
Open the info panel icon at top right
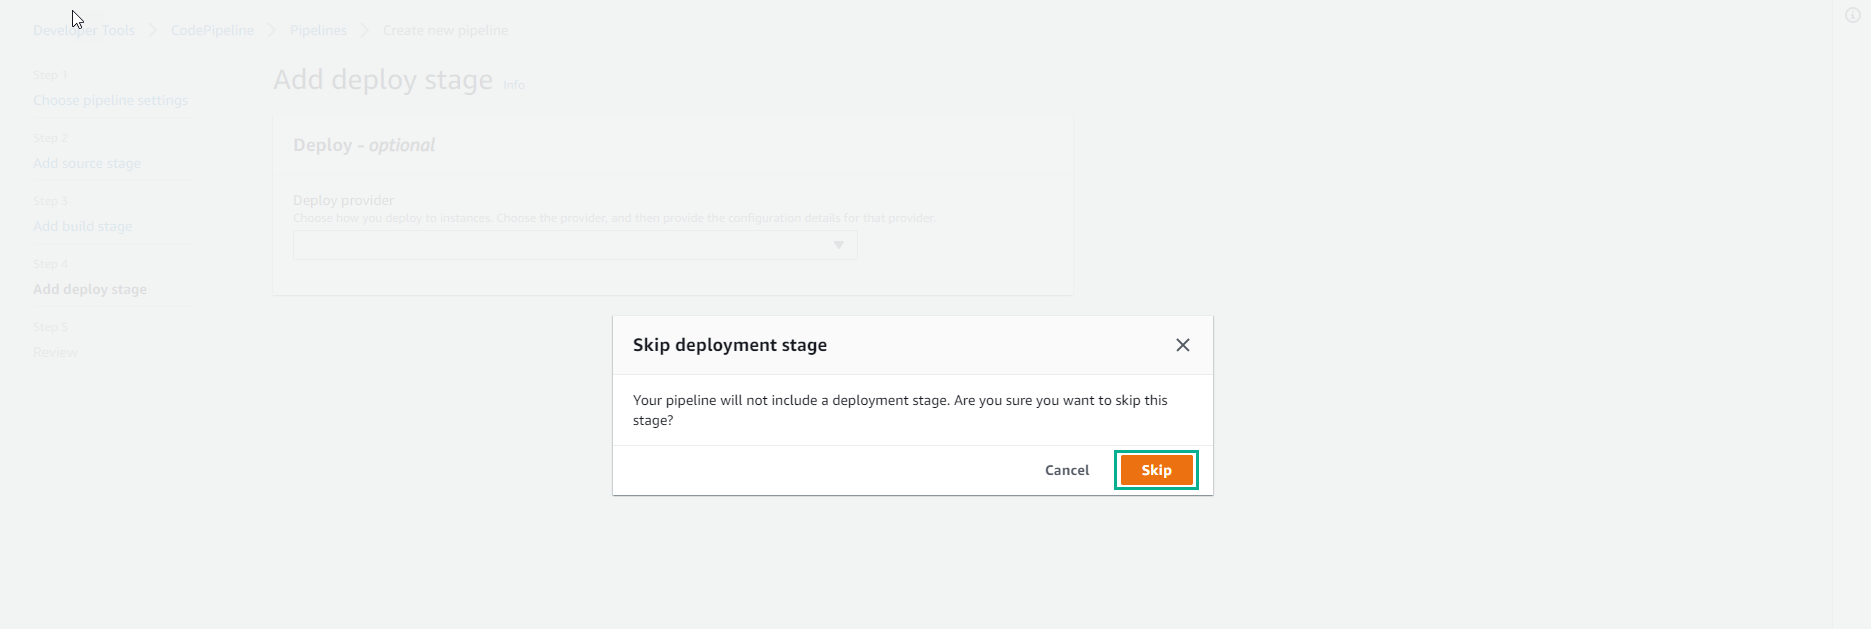coord(1852,16)
